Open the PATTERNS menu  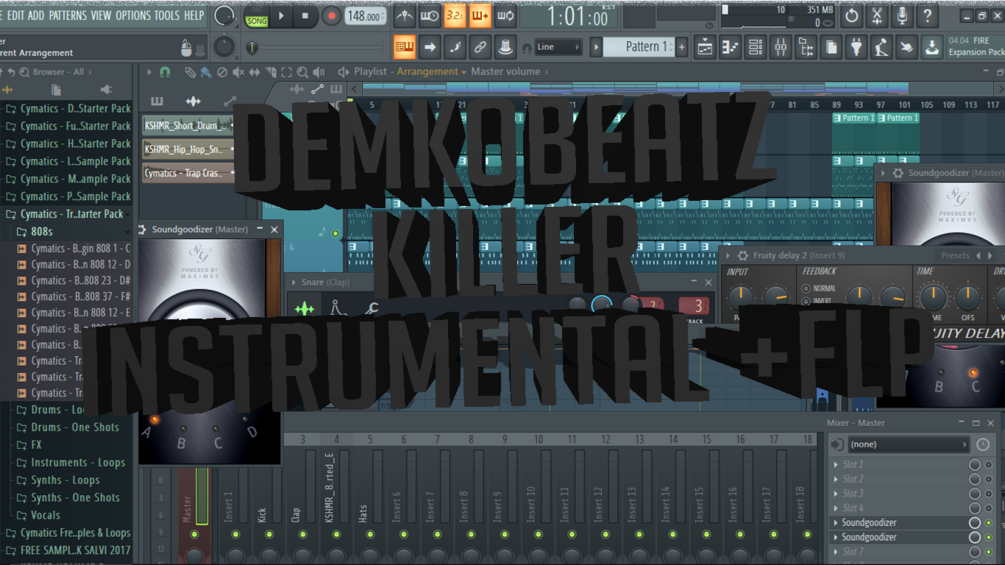68,15
